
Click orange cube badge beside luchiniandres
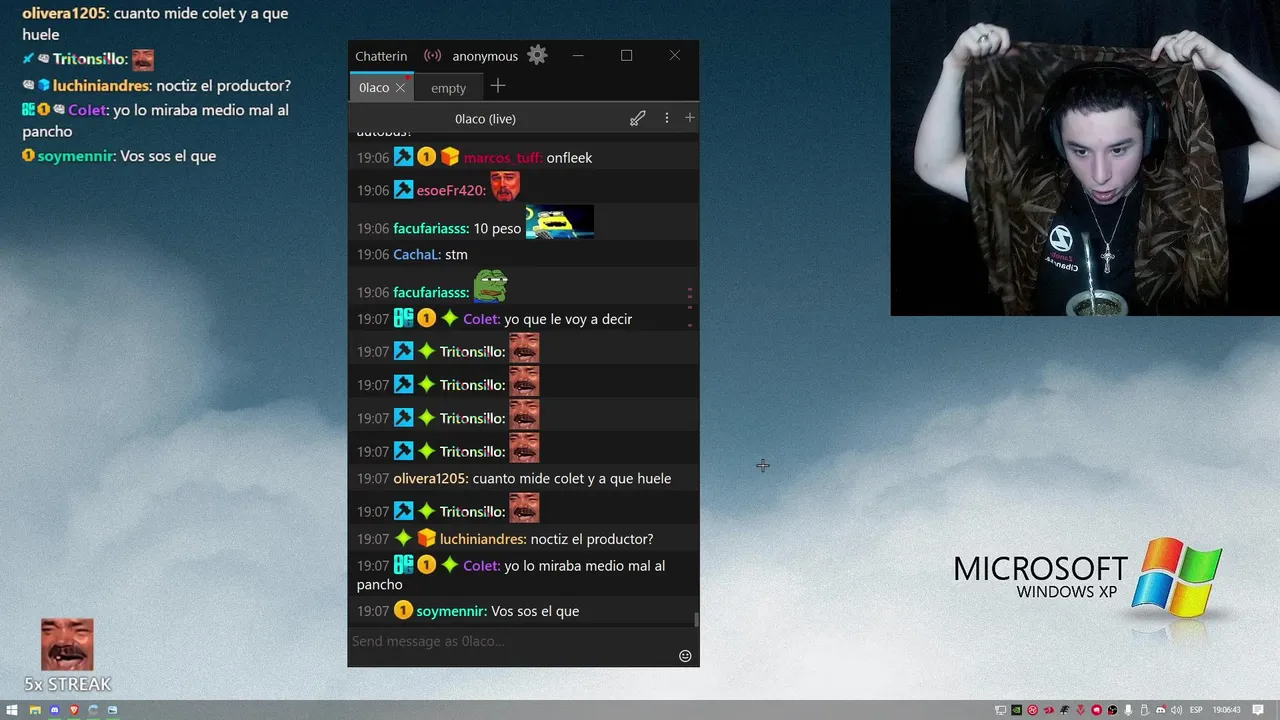pyautogui.click(x=426, y=538)
